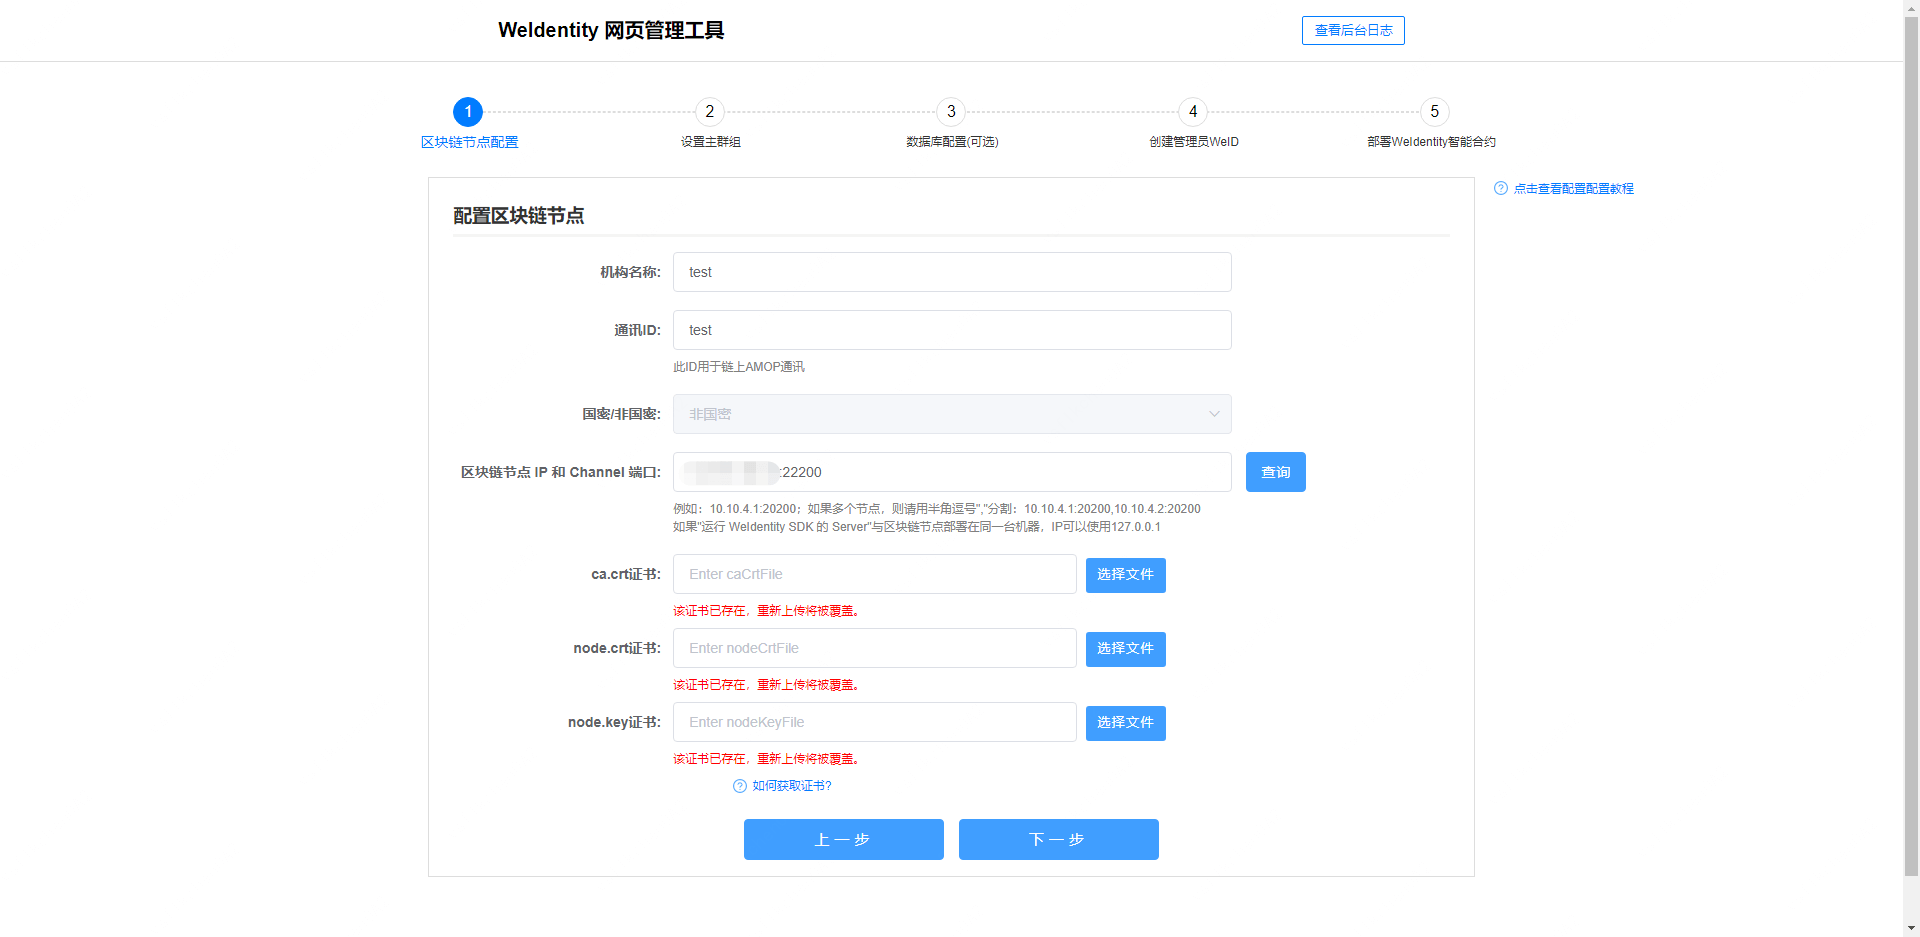Image resolution: width=1920 pixels, height=937 pixels.
Task: Click step 4 创建管理员WeID circle
Action: click(1193, 112)
